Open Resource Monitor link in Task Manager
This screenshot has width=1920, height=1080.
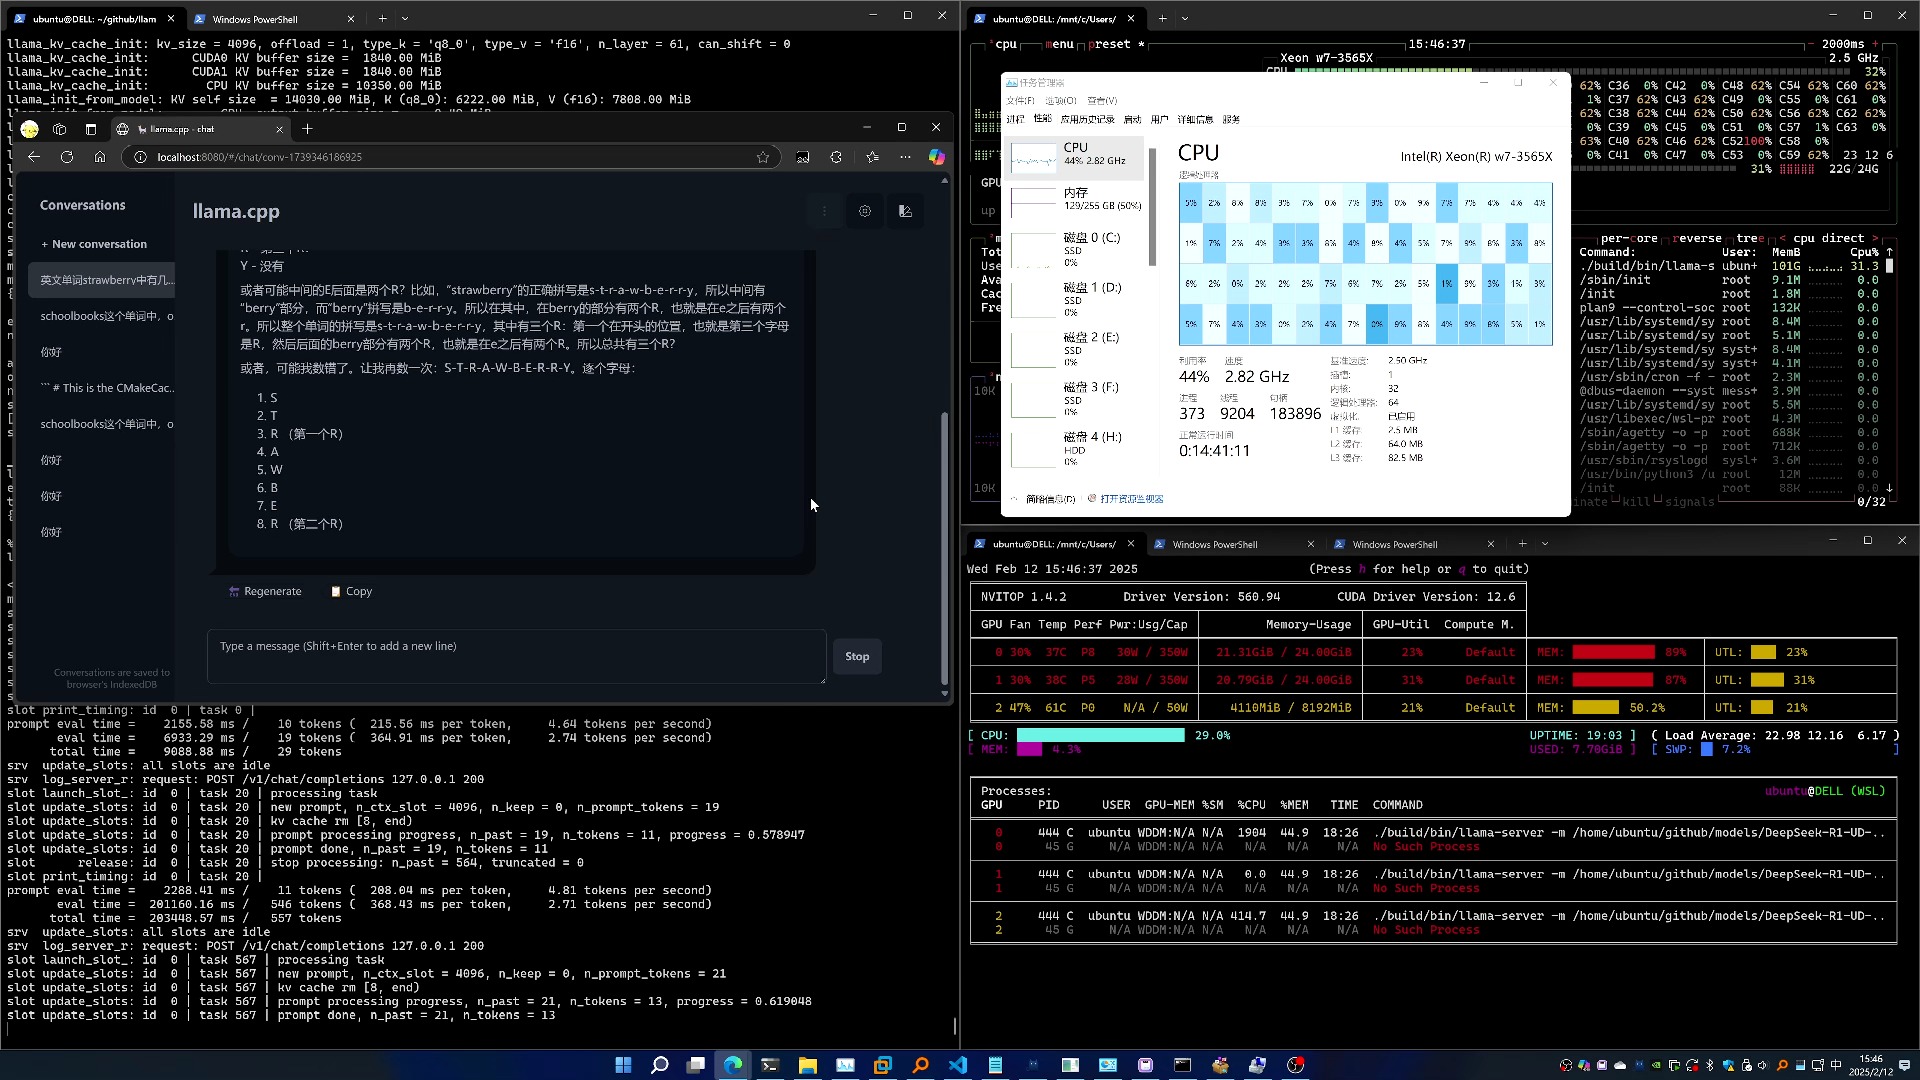[1125, 499]
